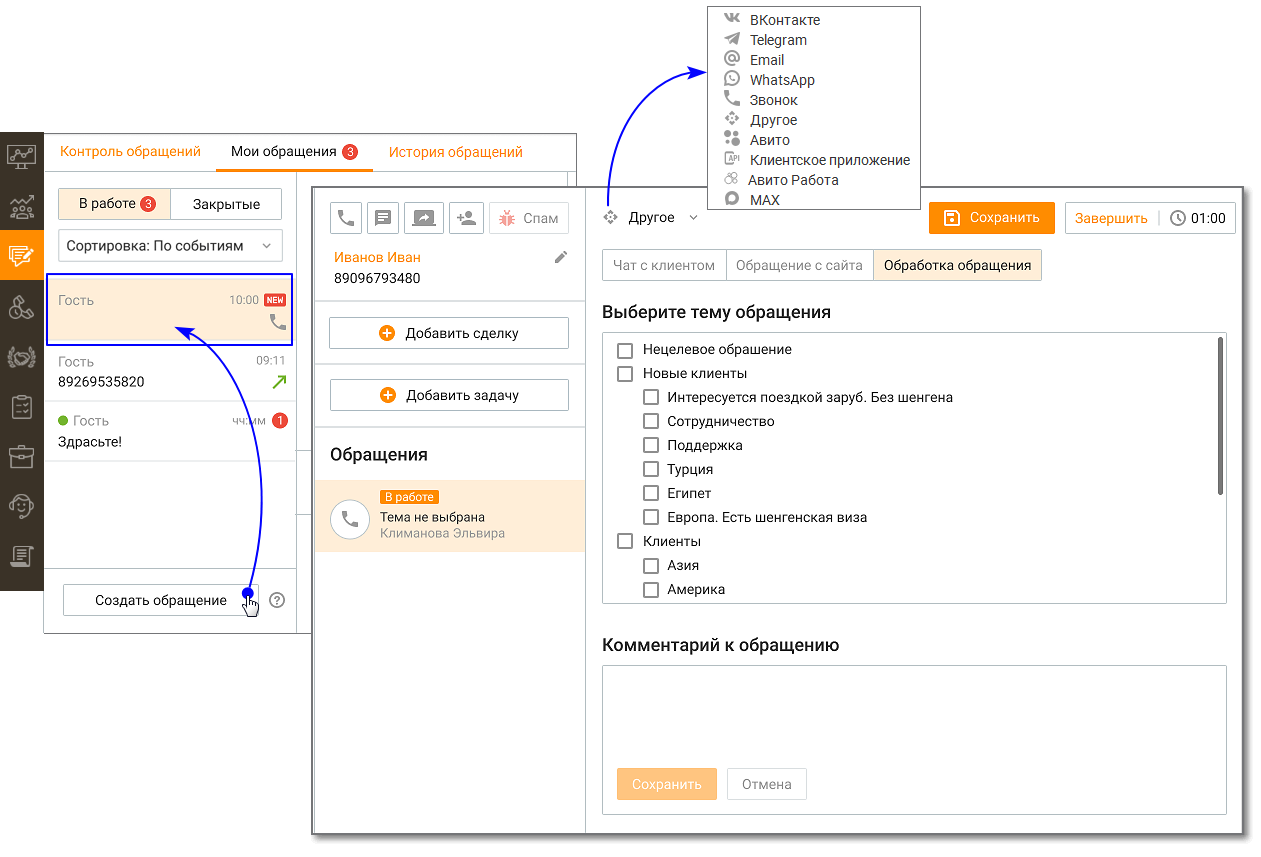Click the screen share forward icon button
The image size is (1261, 857).
click(x=424, y=218)
